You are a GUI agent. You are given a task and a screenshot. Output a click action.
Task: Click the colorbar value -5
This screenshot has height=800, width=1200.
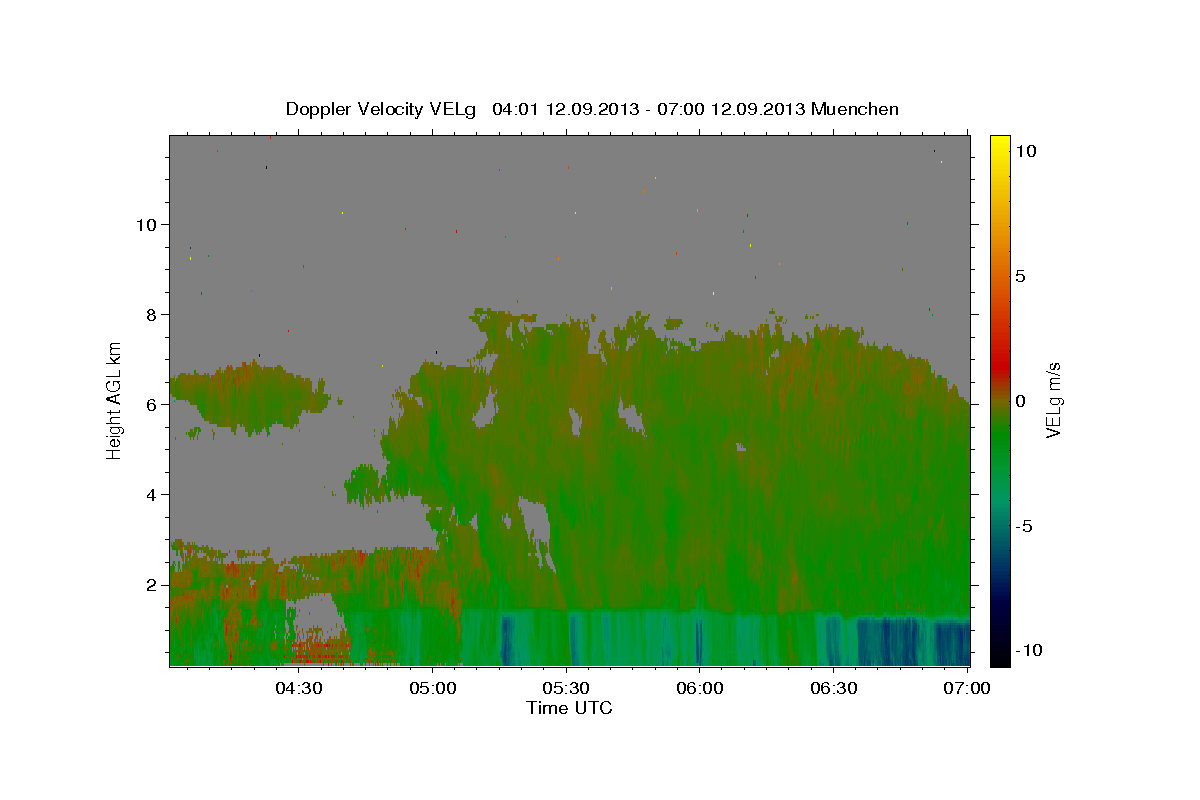point(1024,525)
